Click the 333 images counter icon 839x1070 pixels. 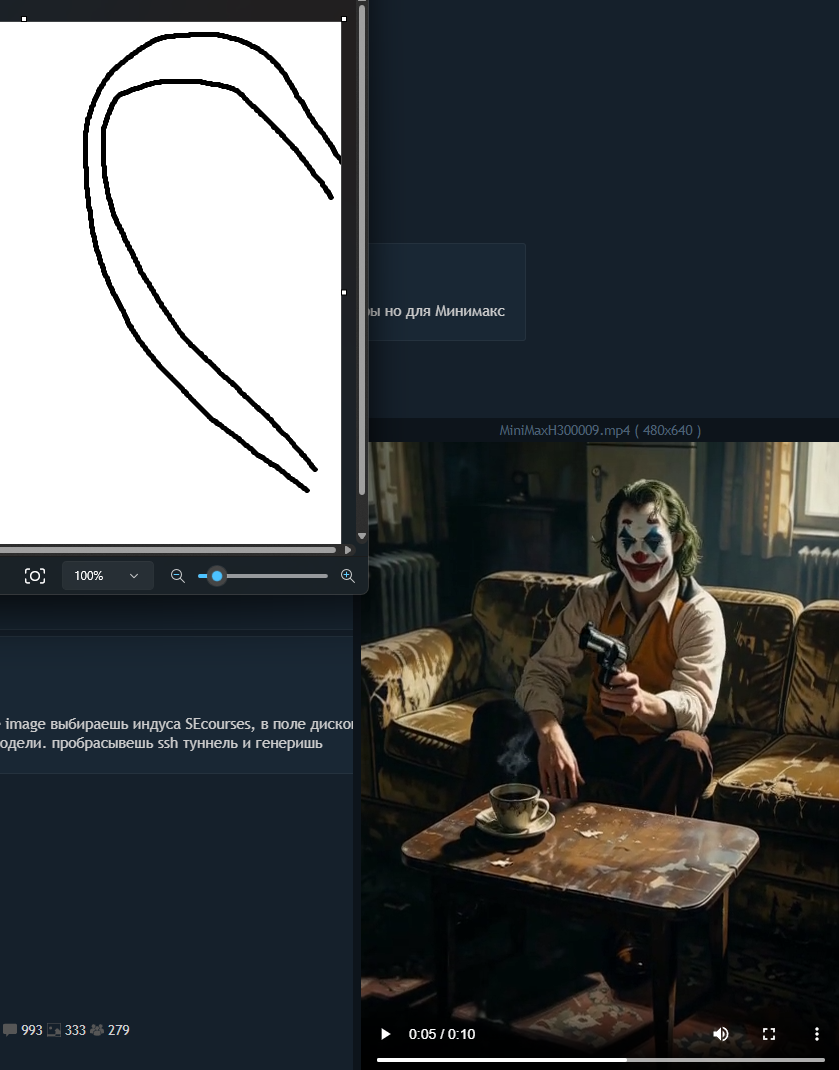pyautogui.click(x=54, y=1030)
